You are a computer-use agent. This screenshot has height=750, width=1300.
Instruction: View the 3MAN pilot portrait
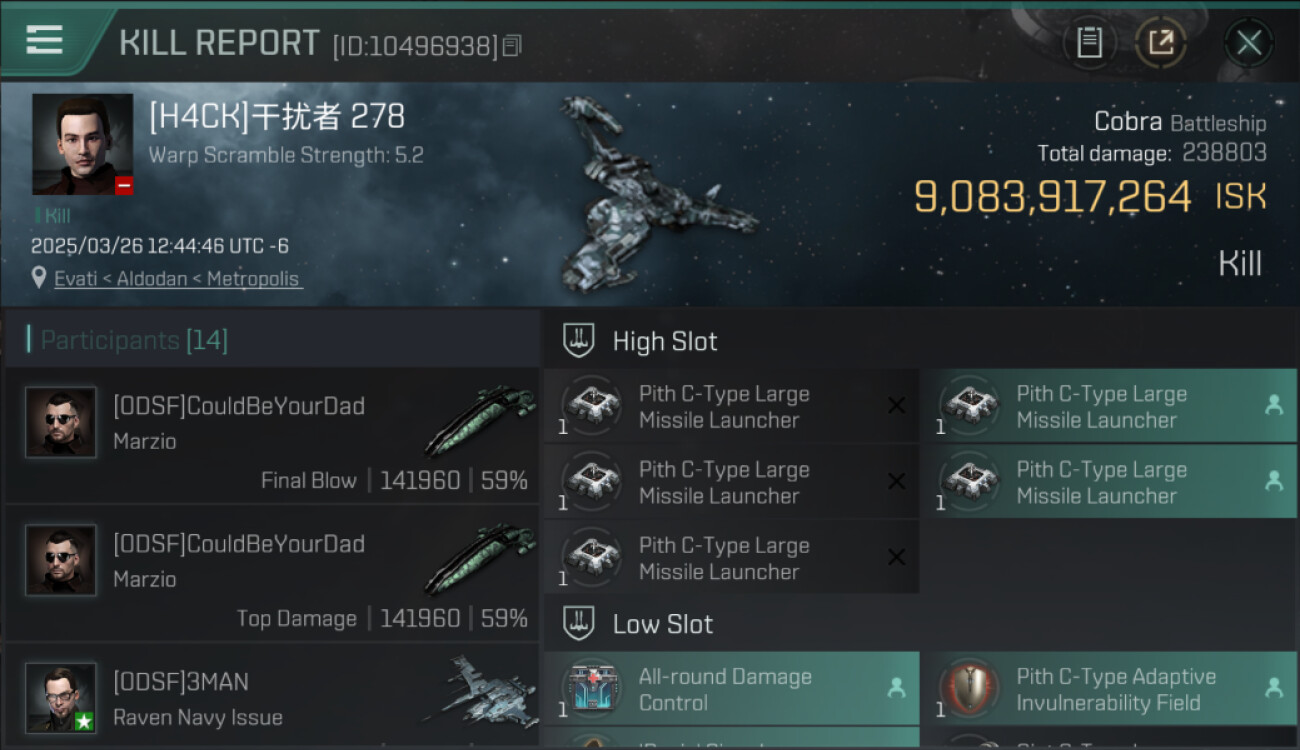click(61, 697)
